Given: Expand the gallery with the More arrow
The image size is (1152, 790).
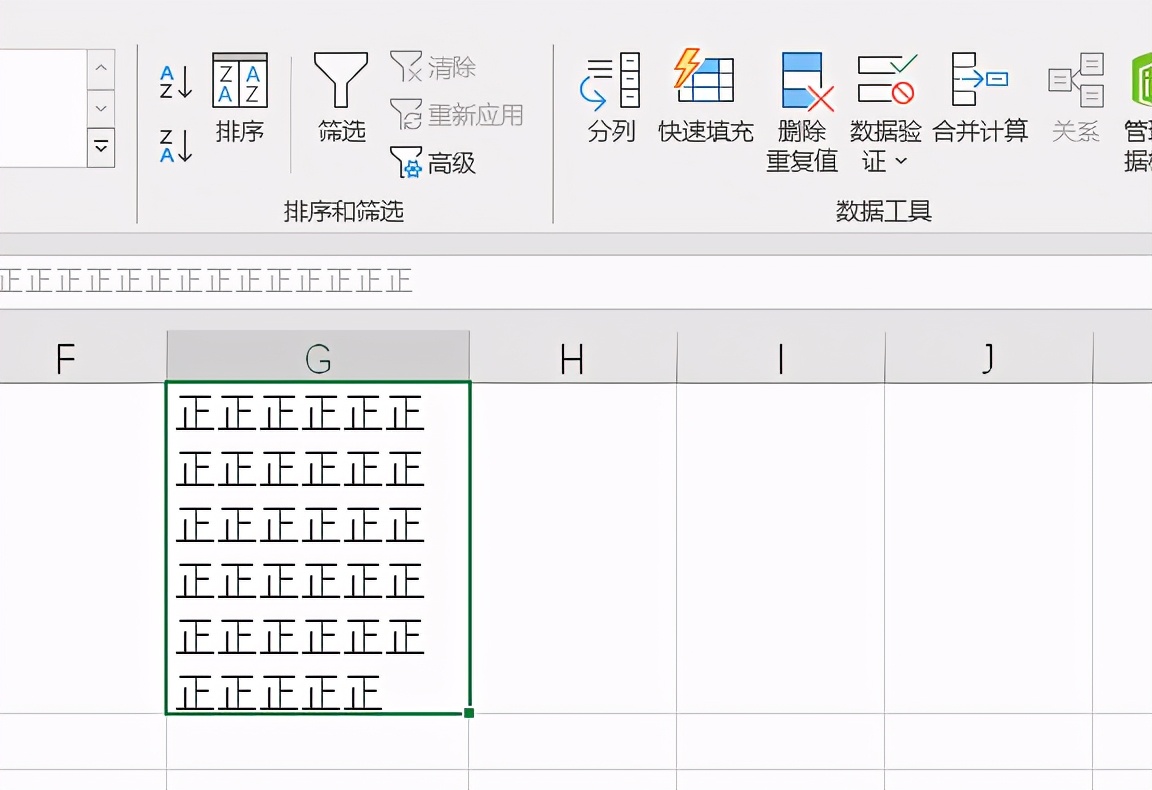Looking at the screenshot, I should tap(100, 148).
